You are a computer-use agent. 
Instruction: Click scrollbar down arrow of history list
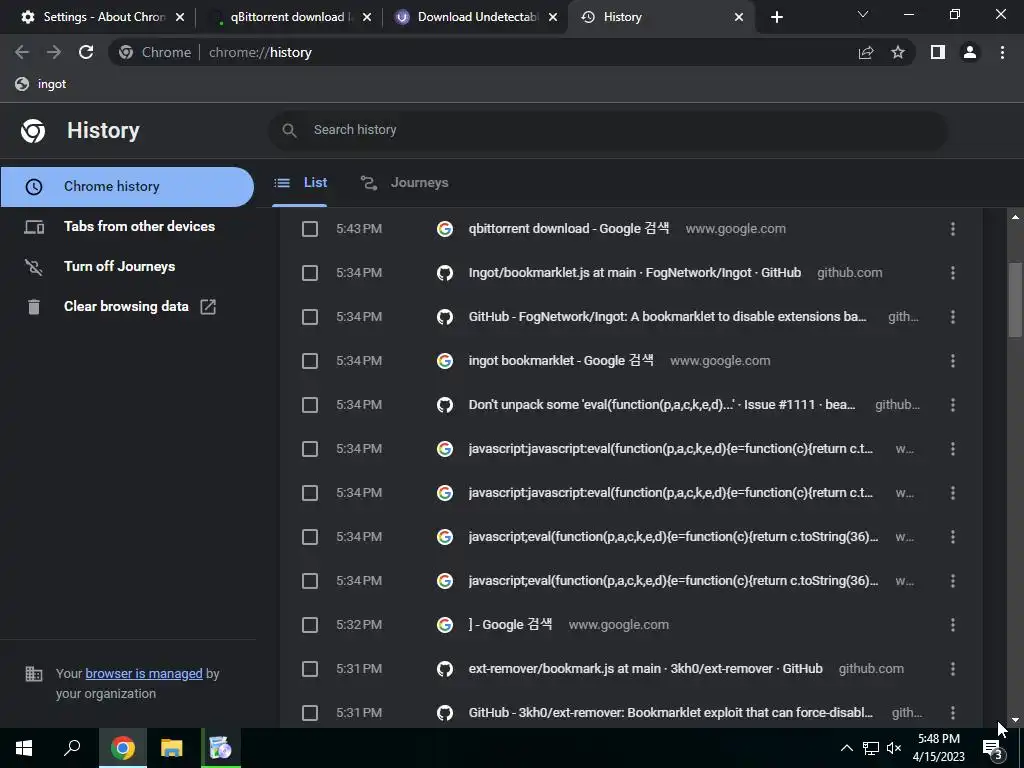1015,720
